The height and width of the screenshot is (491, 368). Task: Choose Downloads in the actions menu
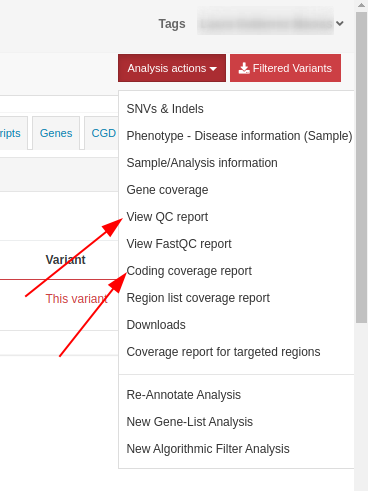point(156,325)
